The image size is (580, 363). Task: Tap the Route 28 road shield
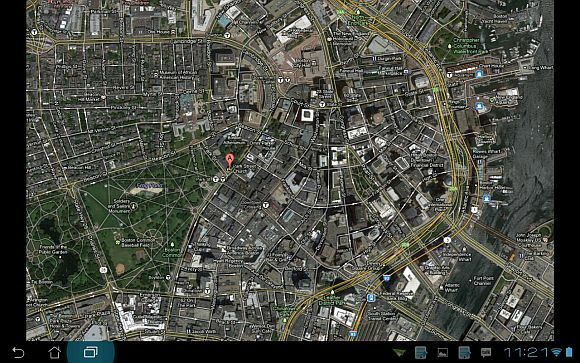[x=104, y=270]
